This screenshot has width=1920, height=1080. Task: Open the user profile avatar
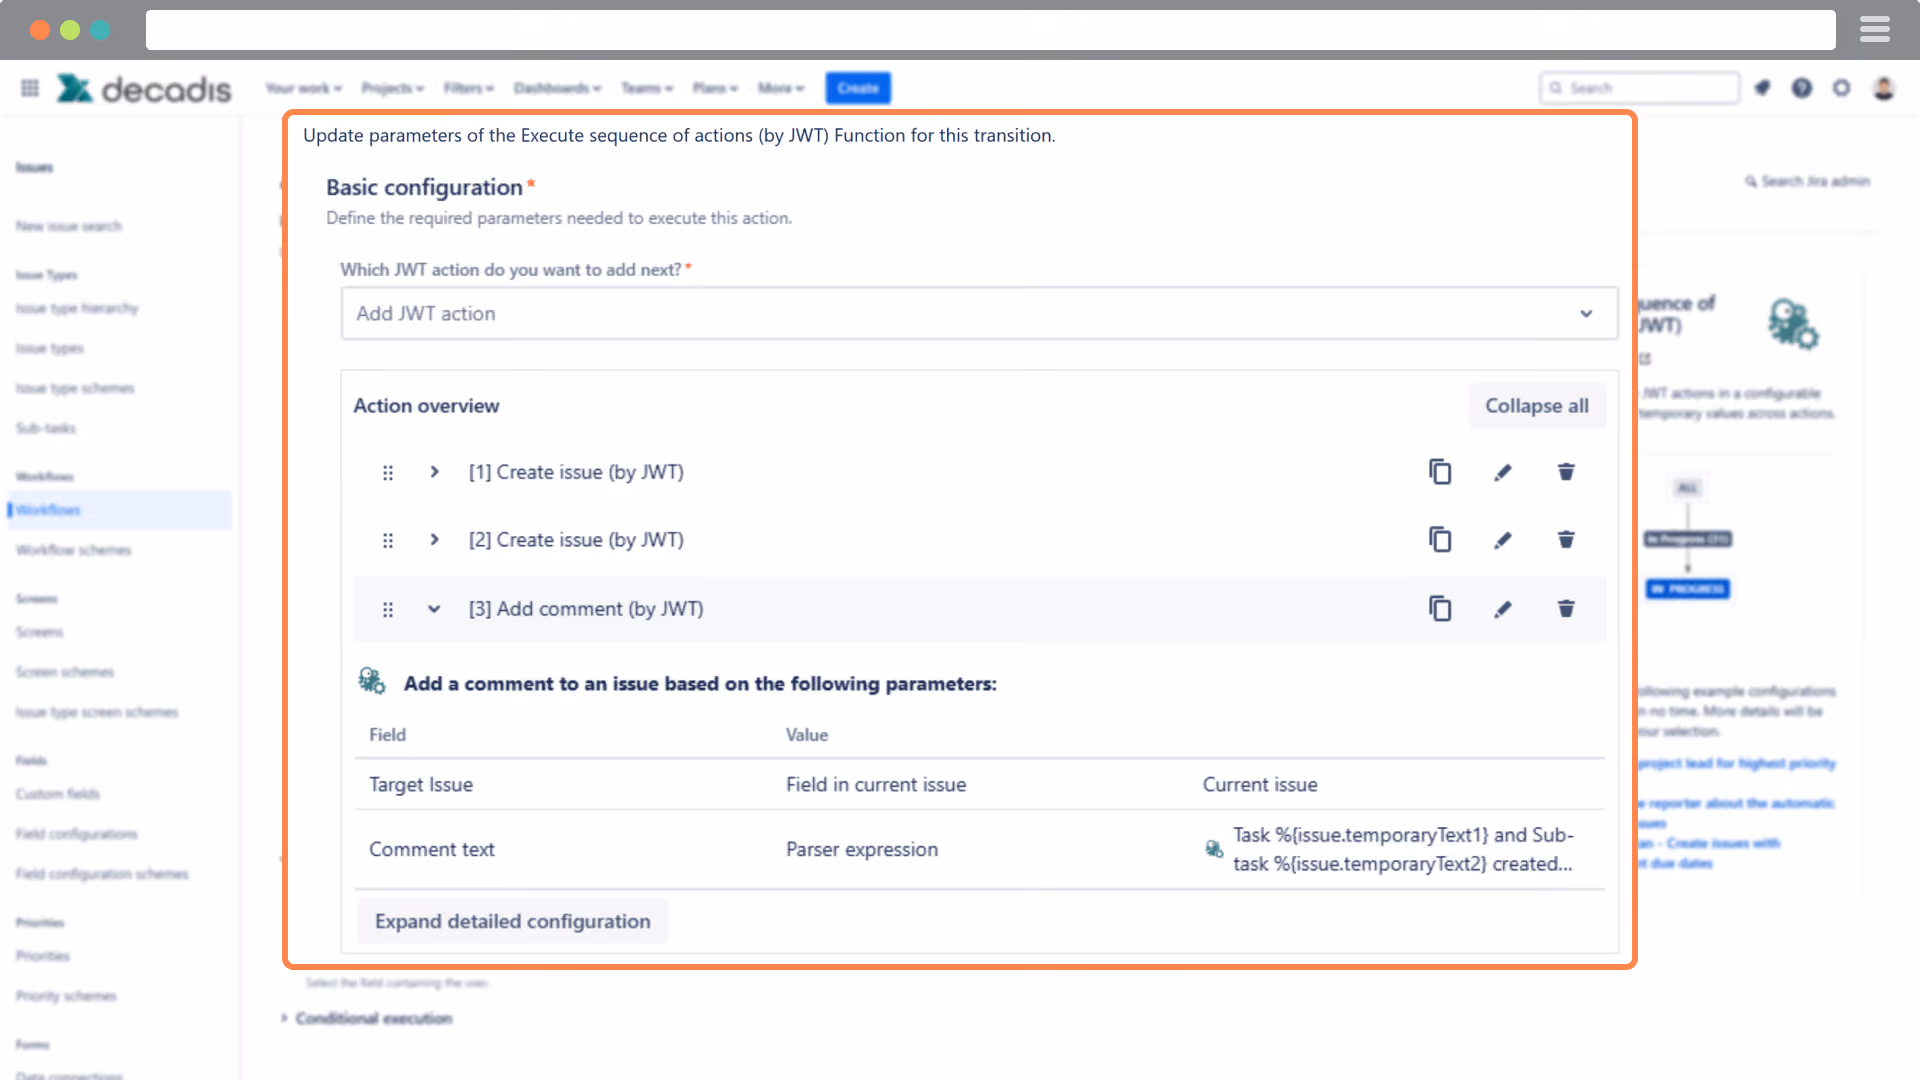[x=1884, y=88]
